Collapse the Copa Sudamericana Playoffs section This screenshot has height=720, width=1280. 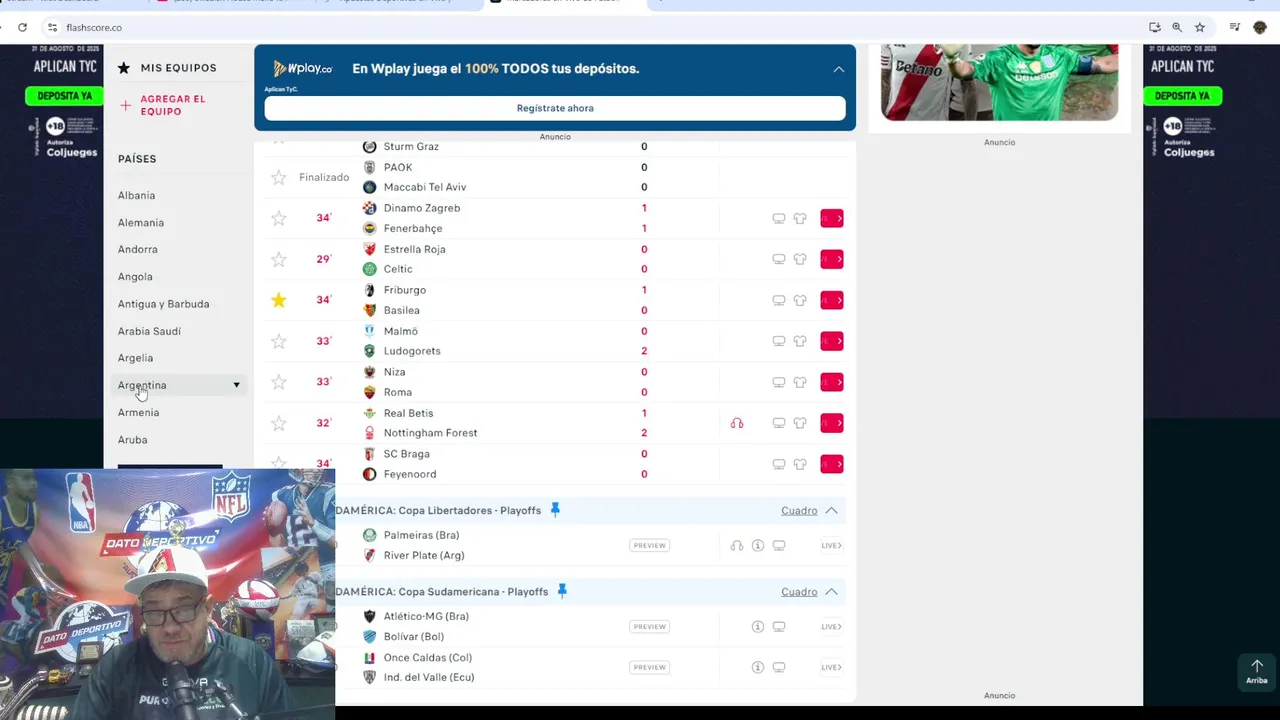pos(831,592)
